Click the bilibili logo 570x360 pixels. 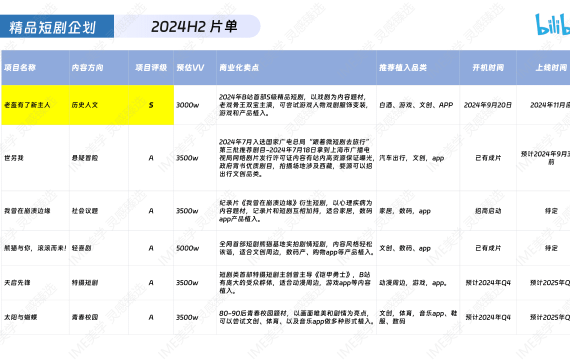(553, 24)
